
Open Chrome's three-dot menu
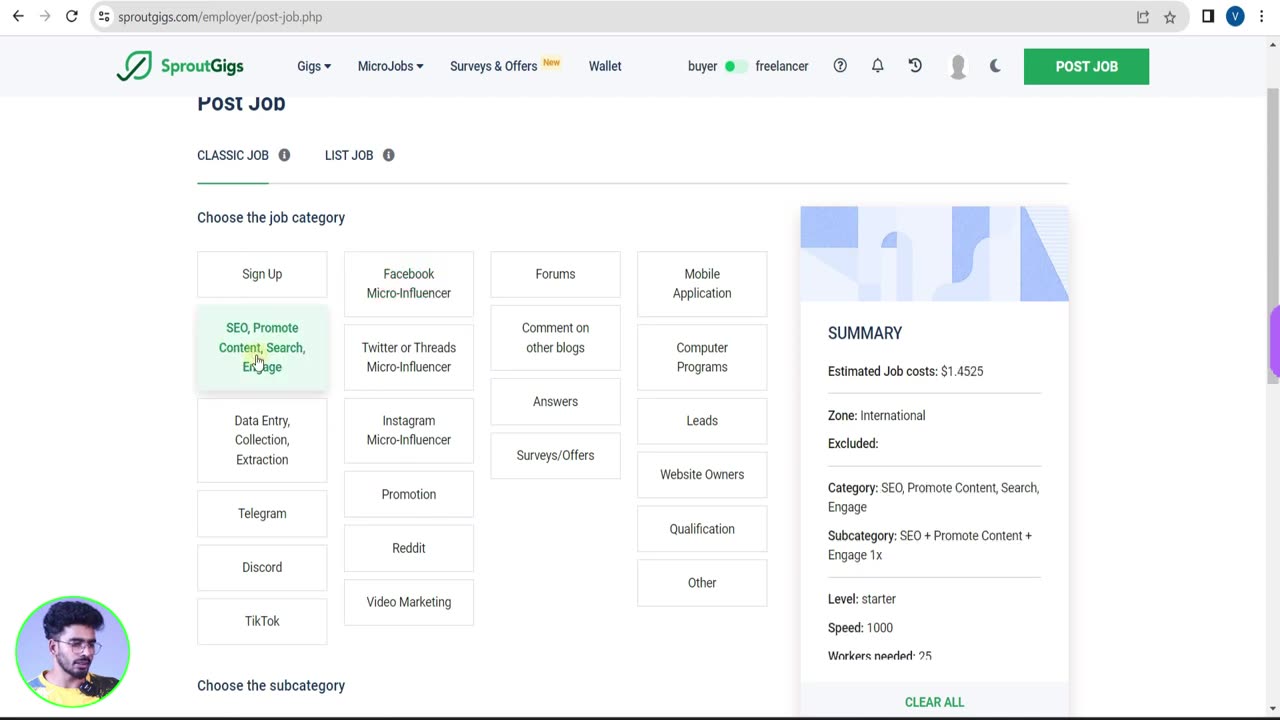1261,17
